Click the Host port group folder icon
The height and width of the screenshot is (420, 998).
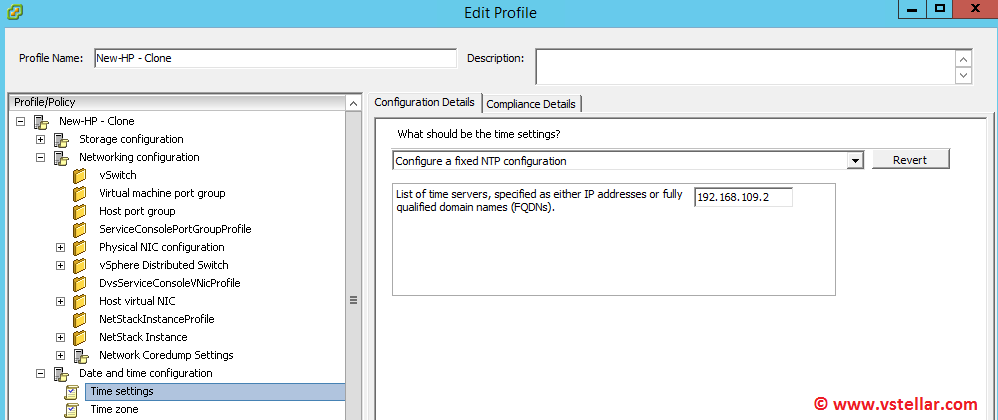point(80,212)
